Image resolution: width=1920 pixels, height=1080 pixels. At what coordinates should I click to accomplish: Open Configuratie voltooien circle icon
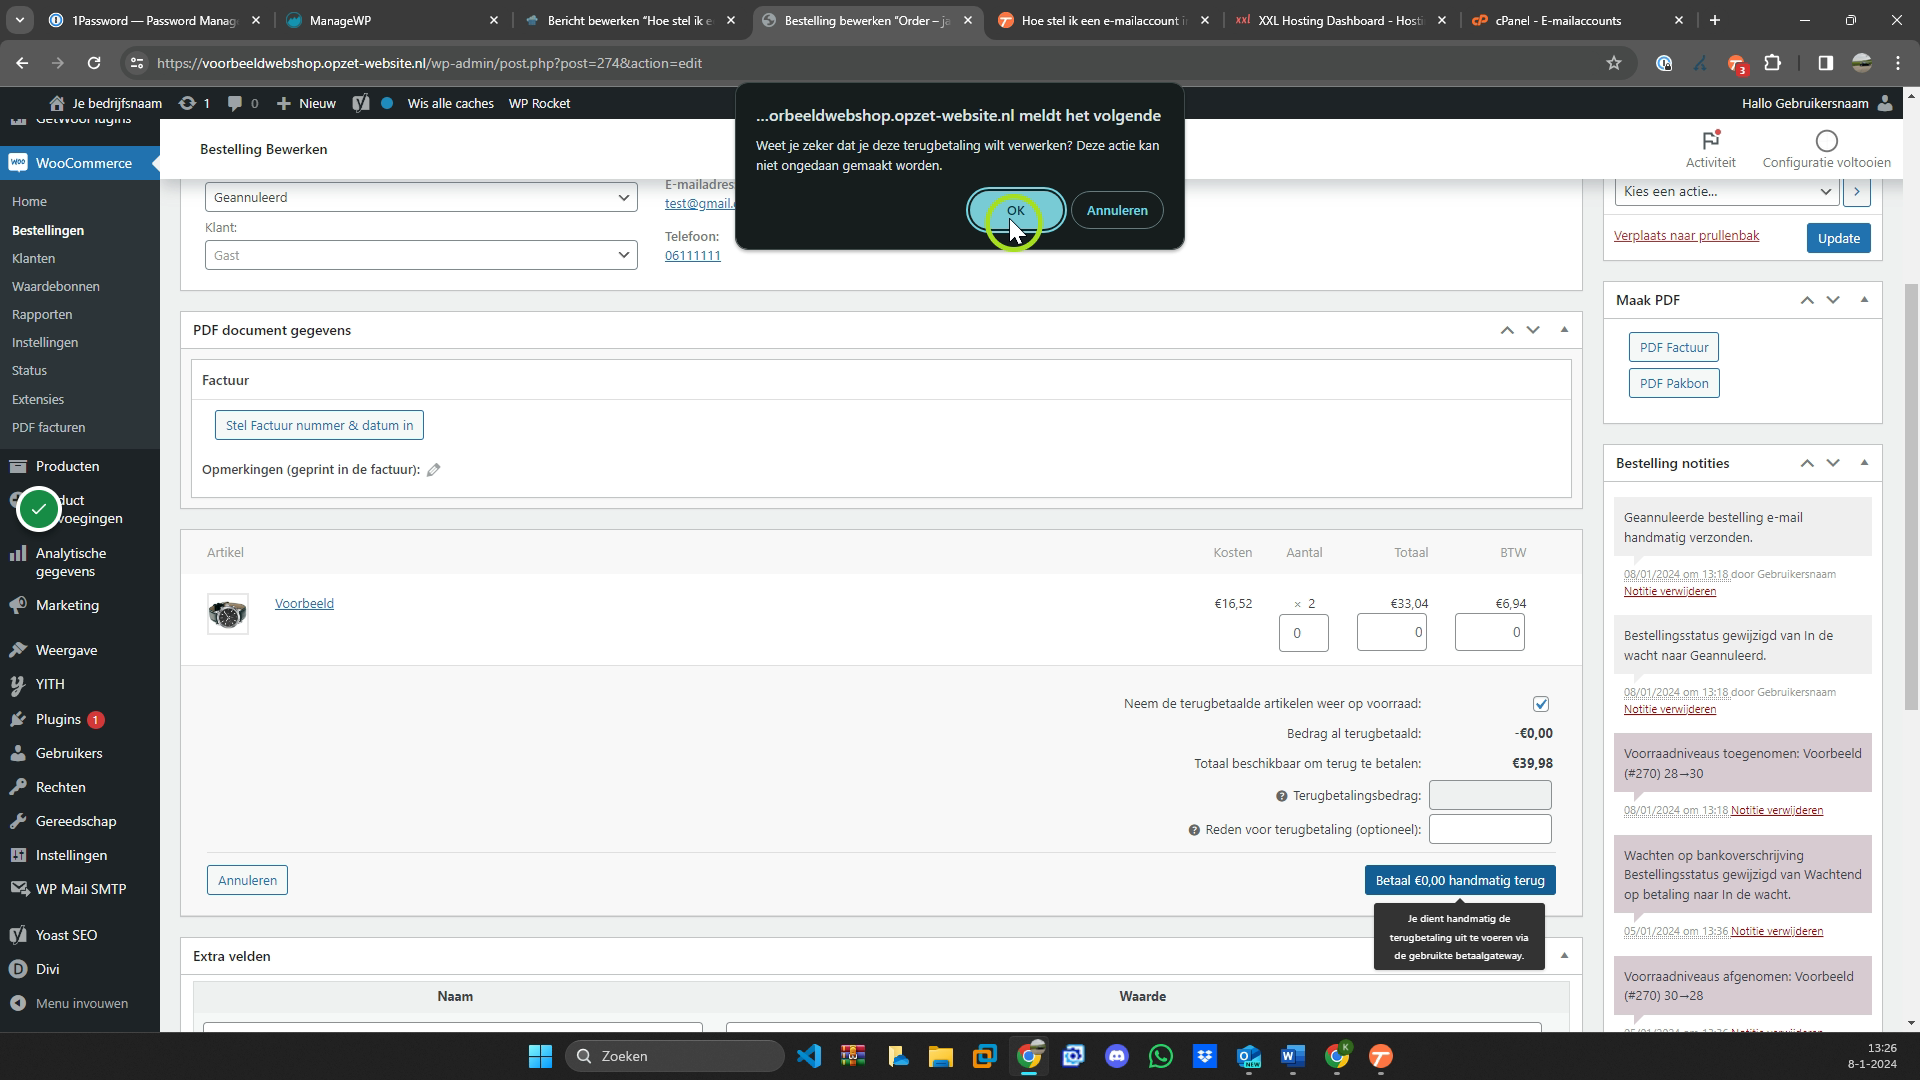click(1827, 141)
